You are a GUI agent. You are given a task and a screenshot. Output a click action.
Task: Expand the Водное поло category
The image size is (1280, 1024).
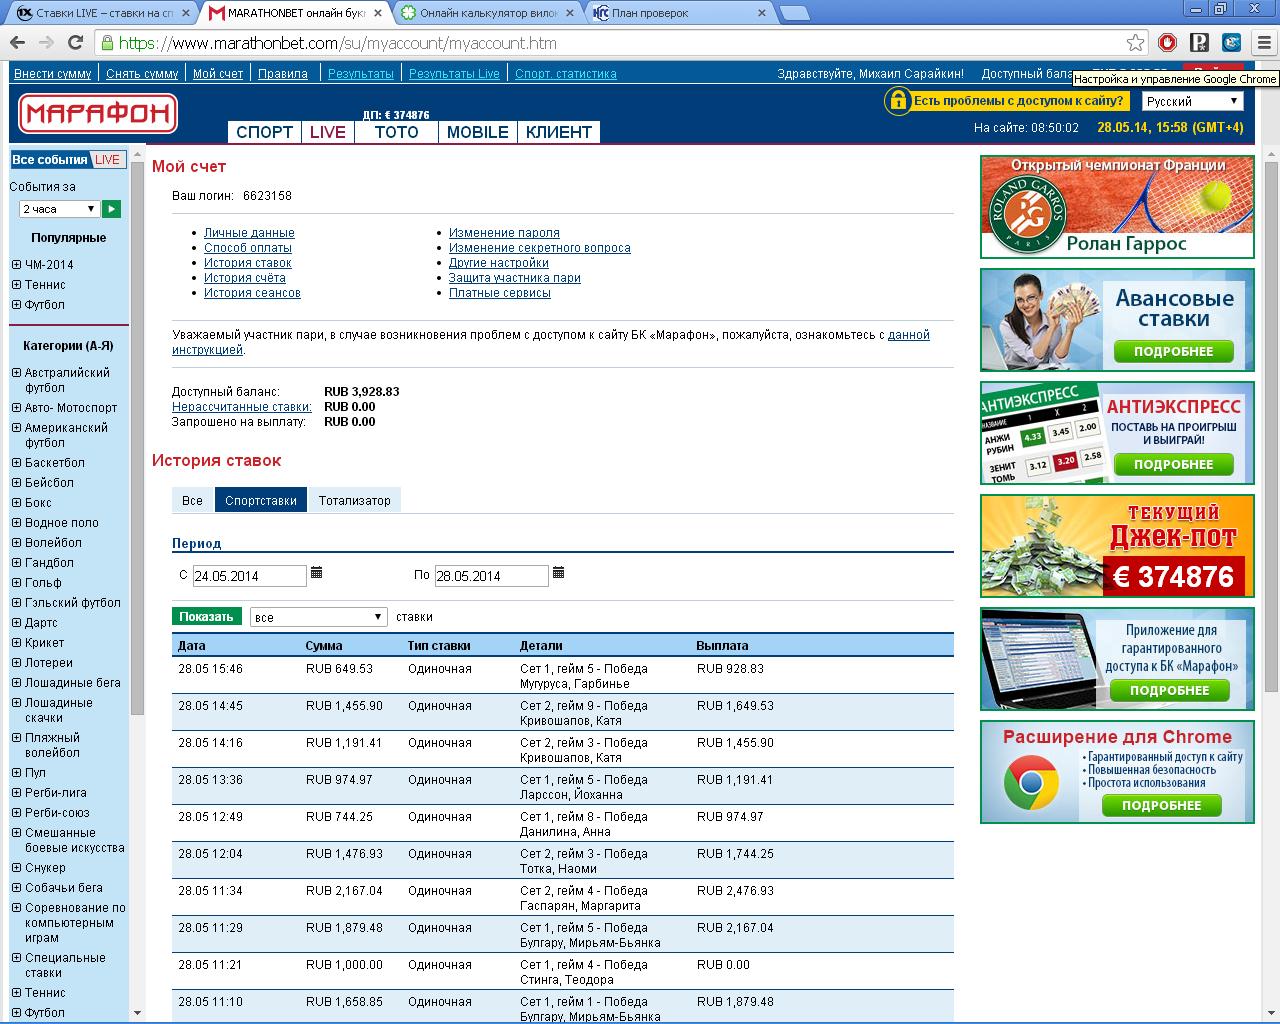pos(16,523)
